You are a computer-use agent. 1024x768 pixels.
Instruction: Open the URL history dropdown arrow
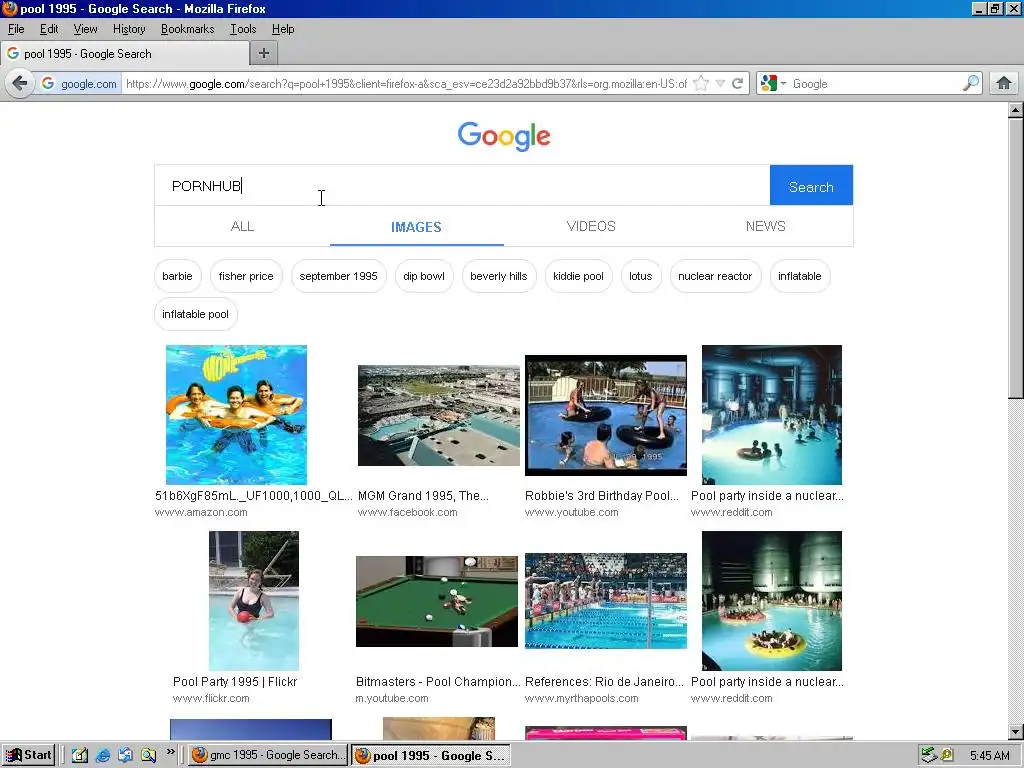(720, 84)
